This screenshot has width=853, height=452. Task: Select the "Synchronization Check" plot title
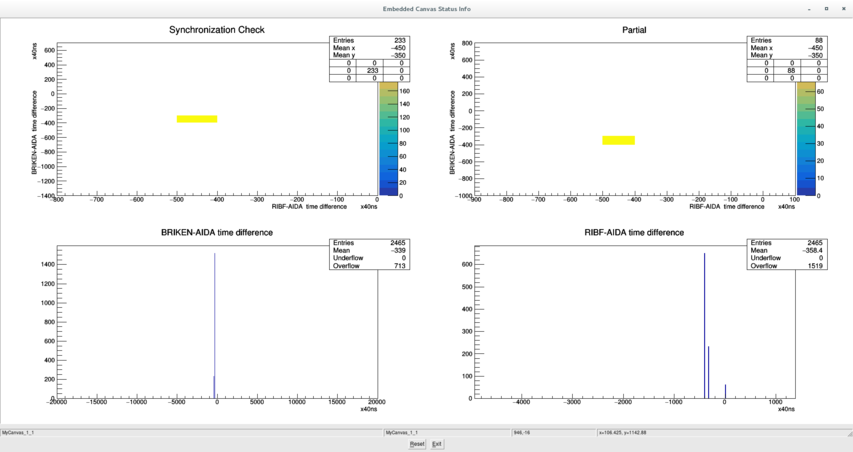(217, 30)
